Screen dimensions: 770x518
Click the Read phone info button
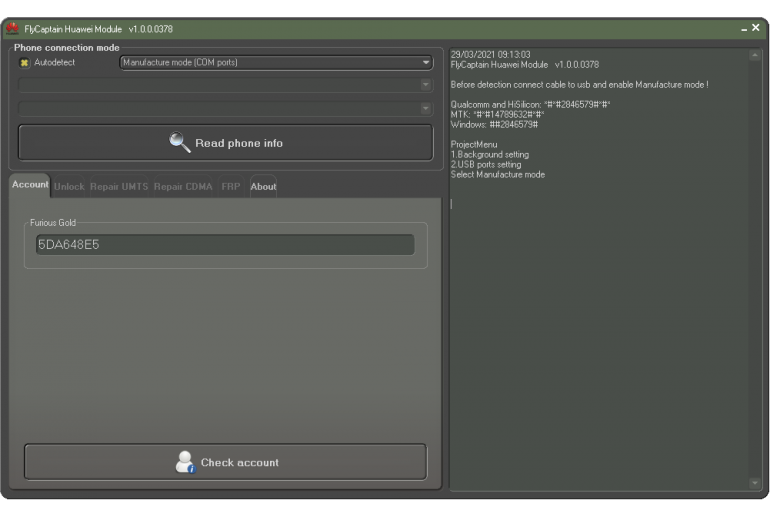pyautogui.click(x=226, y=143)
